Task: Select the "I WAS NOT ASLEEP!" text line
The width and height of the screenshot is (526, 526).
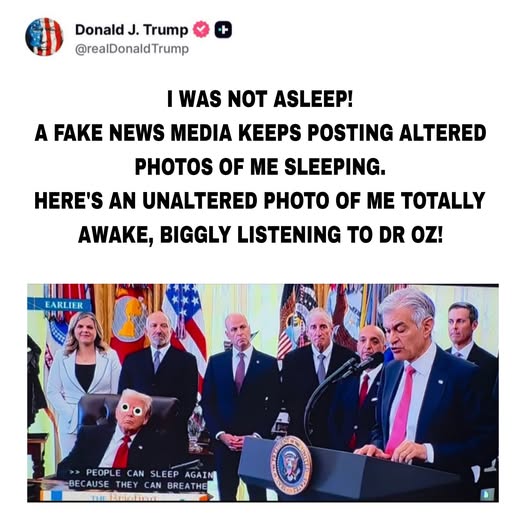Action: tap(260, 99)
